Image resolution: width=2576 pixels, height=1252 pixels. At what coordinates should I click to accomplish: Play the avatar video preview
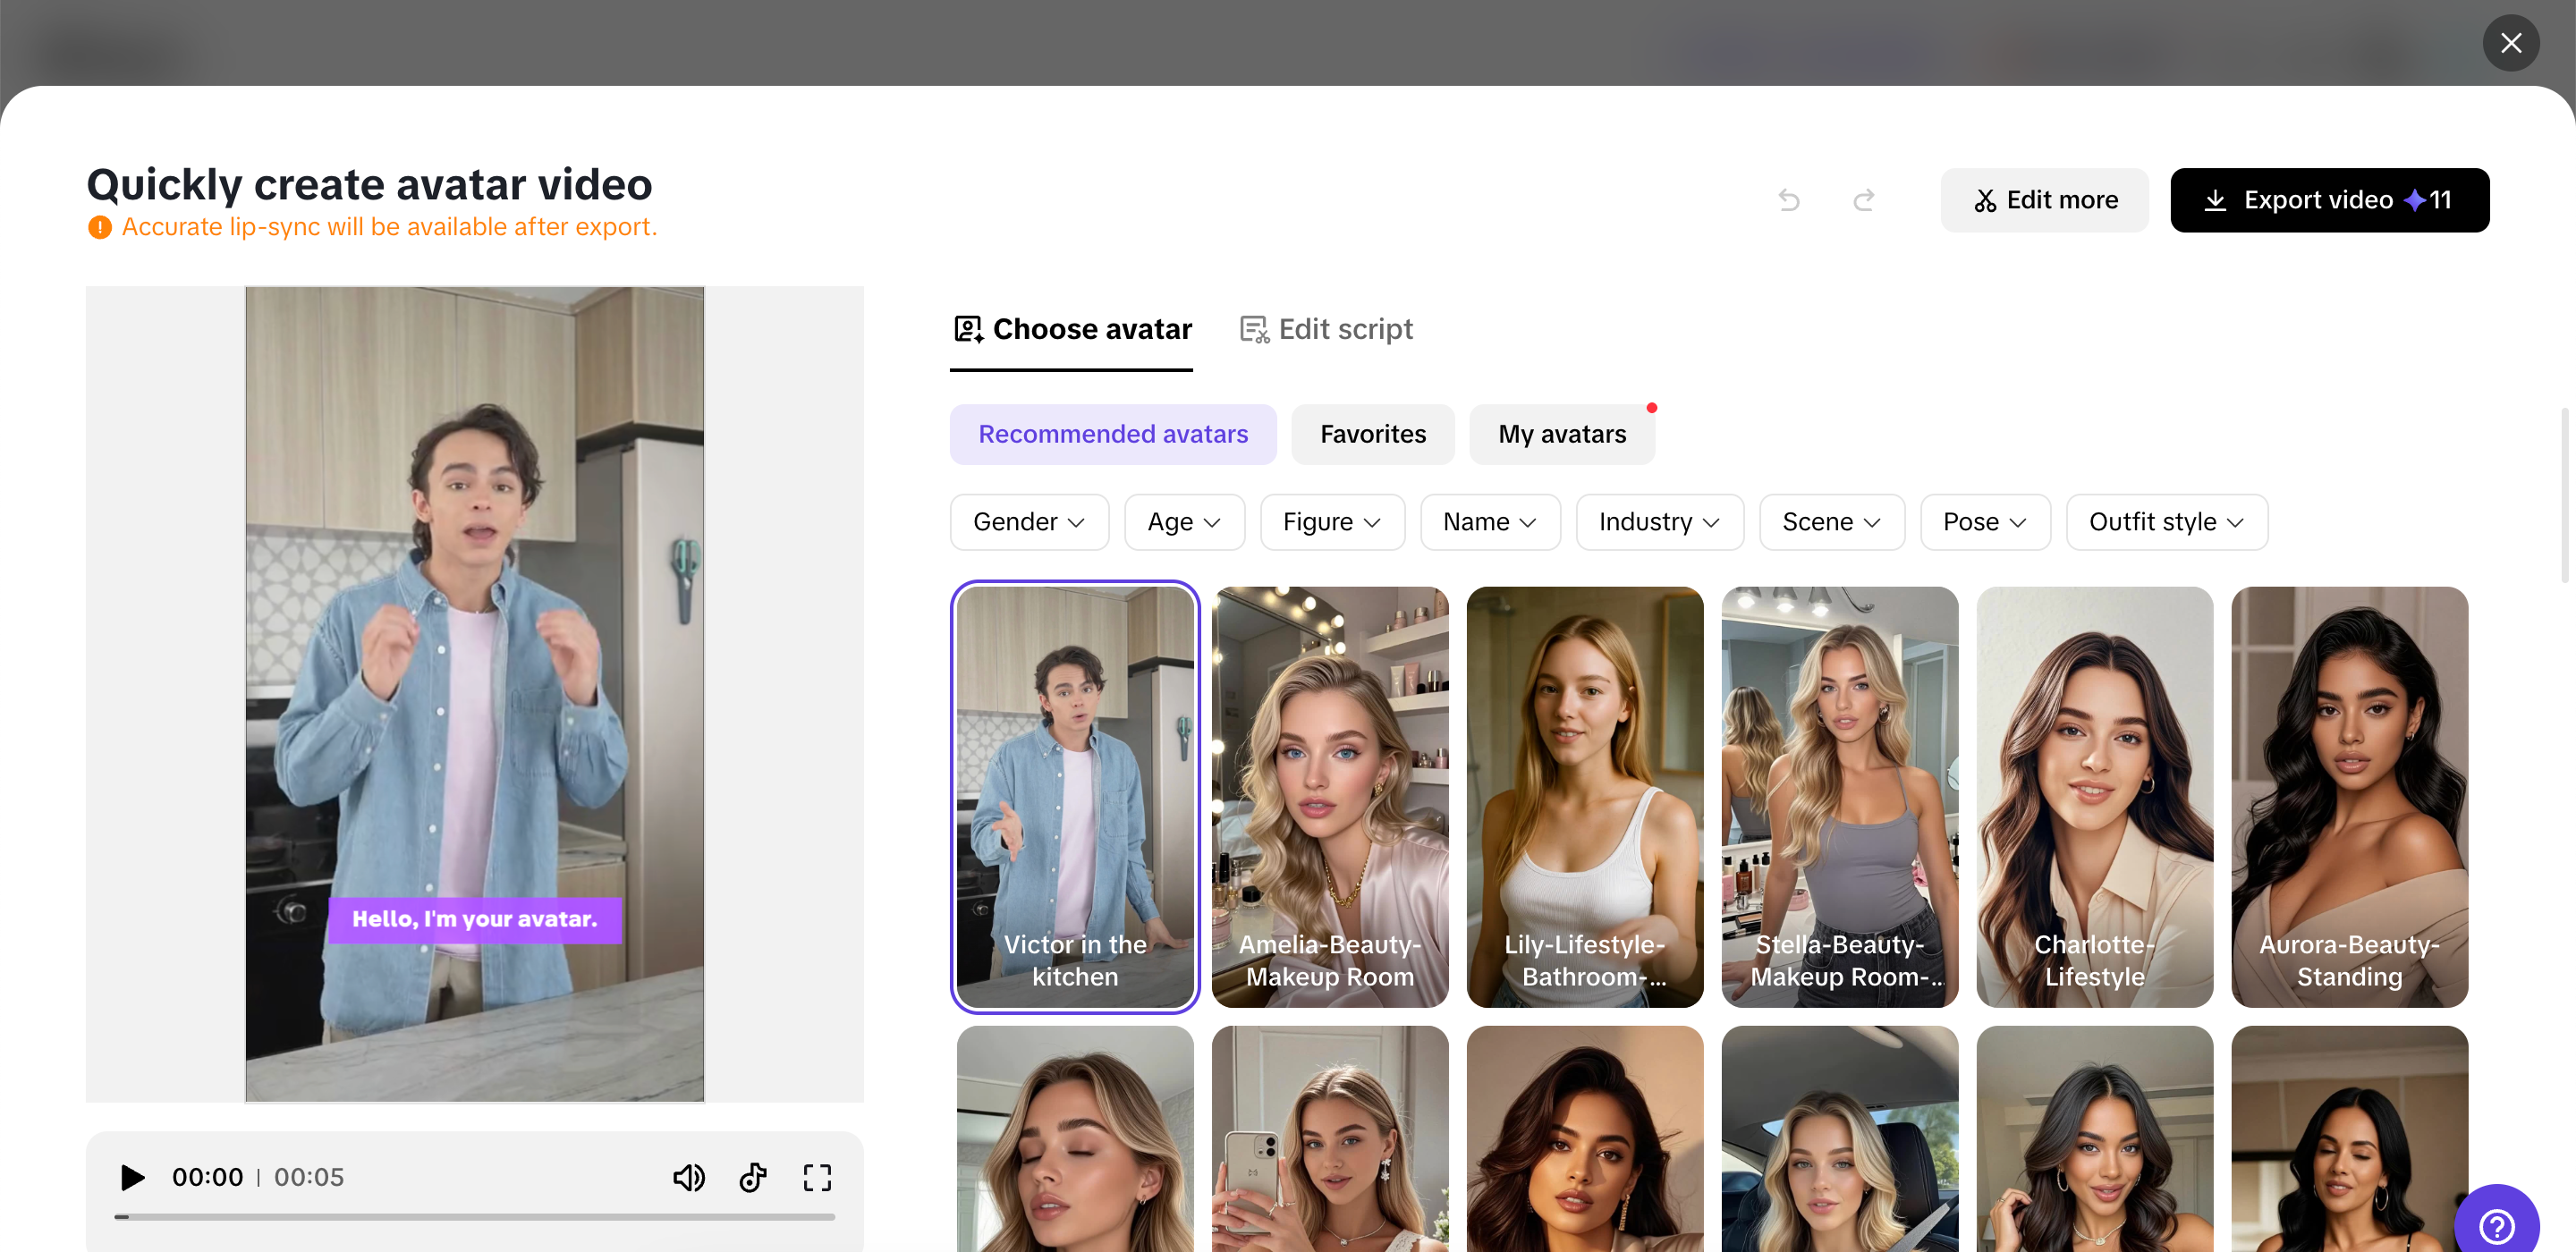132,1177
